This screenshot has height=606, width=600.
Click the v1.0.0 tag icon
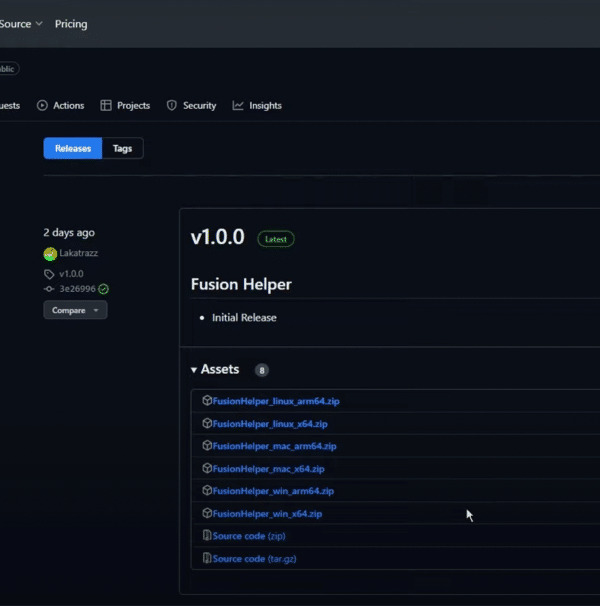pyautogui.click(x=49, y=274)
